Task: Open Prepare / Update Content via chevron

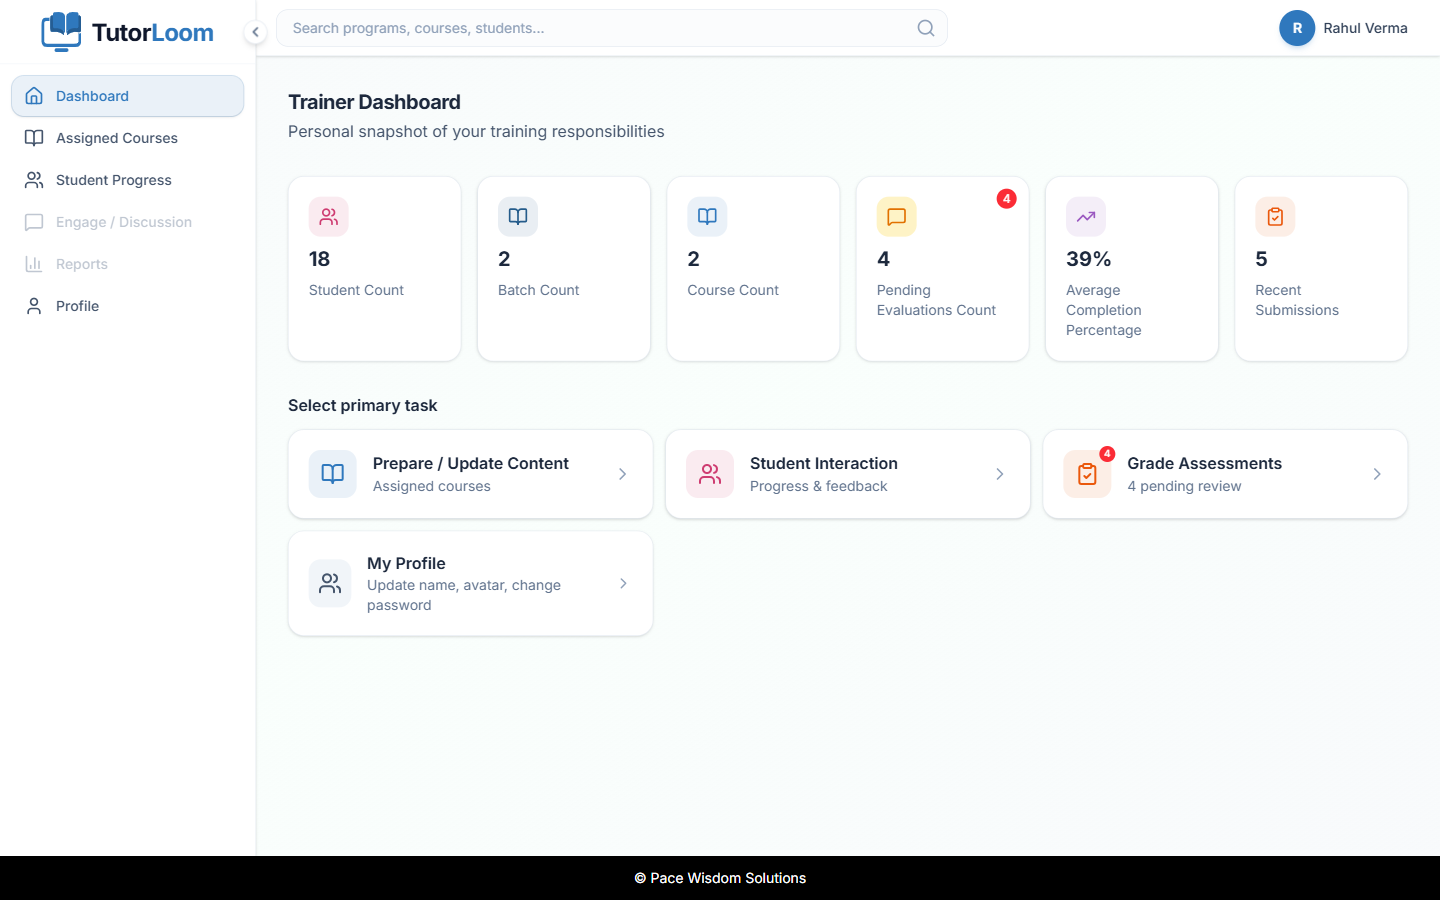Action: pyautogui.click(x=622, y=474)
